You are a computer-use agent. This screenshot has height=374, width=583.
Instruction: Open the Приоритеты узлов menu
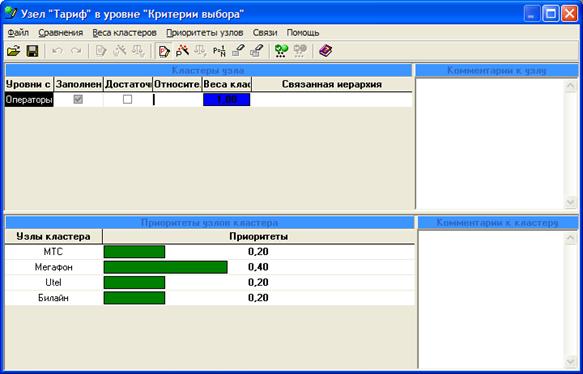(204, 33)
